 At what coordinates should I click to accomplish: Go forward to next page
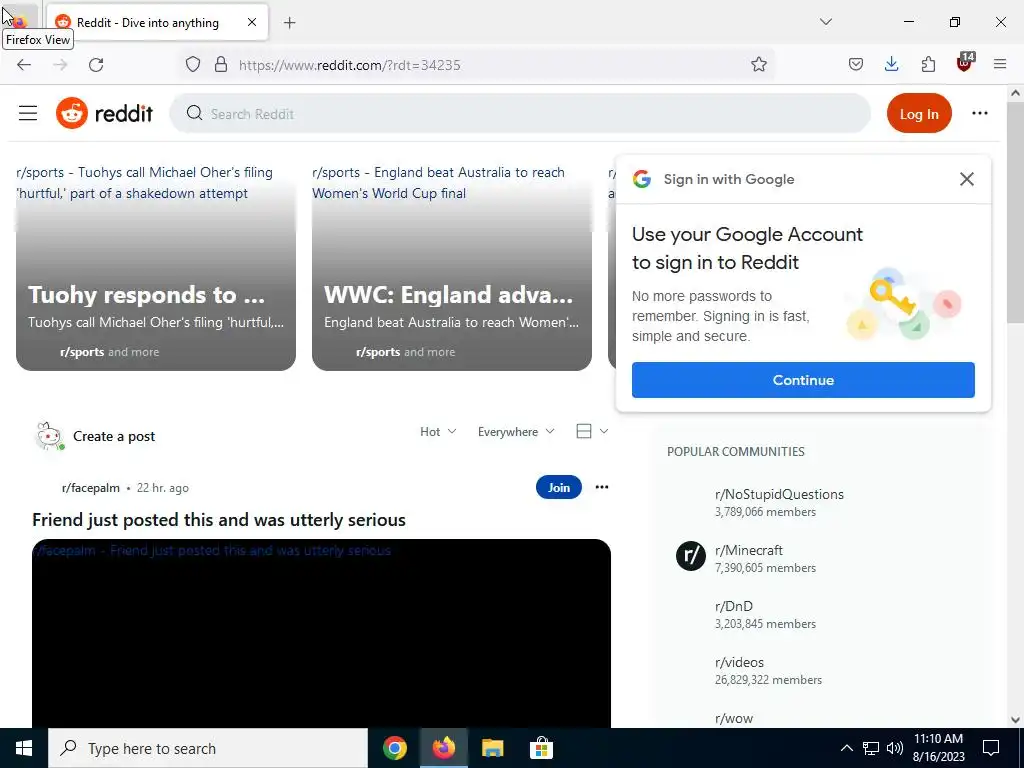point(60,65)
